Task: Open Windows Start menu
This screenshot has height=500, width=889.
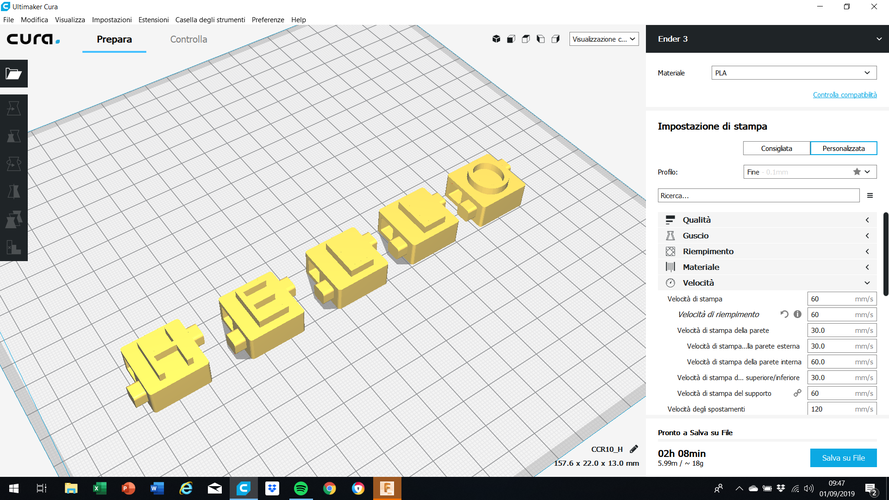Action: (14, 488)
